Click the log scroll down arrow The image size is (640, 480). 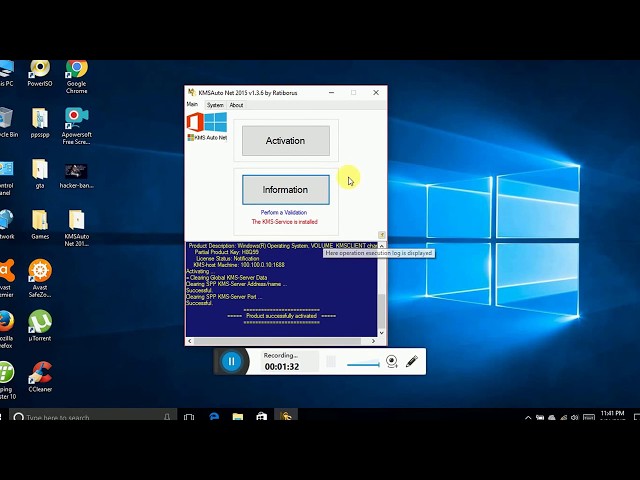[382, 333]
